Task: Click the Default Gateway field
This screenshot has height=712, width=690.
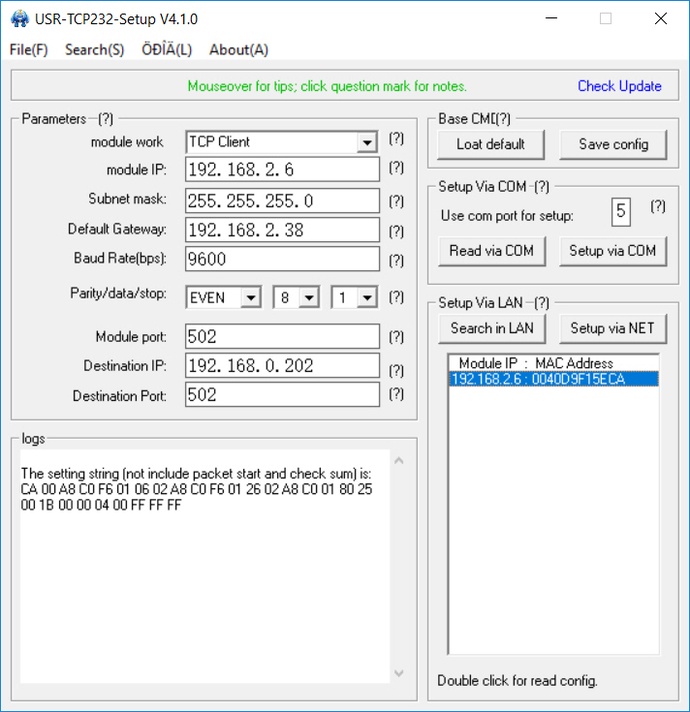Action: 282,230
